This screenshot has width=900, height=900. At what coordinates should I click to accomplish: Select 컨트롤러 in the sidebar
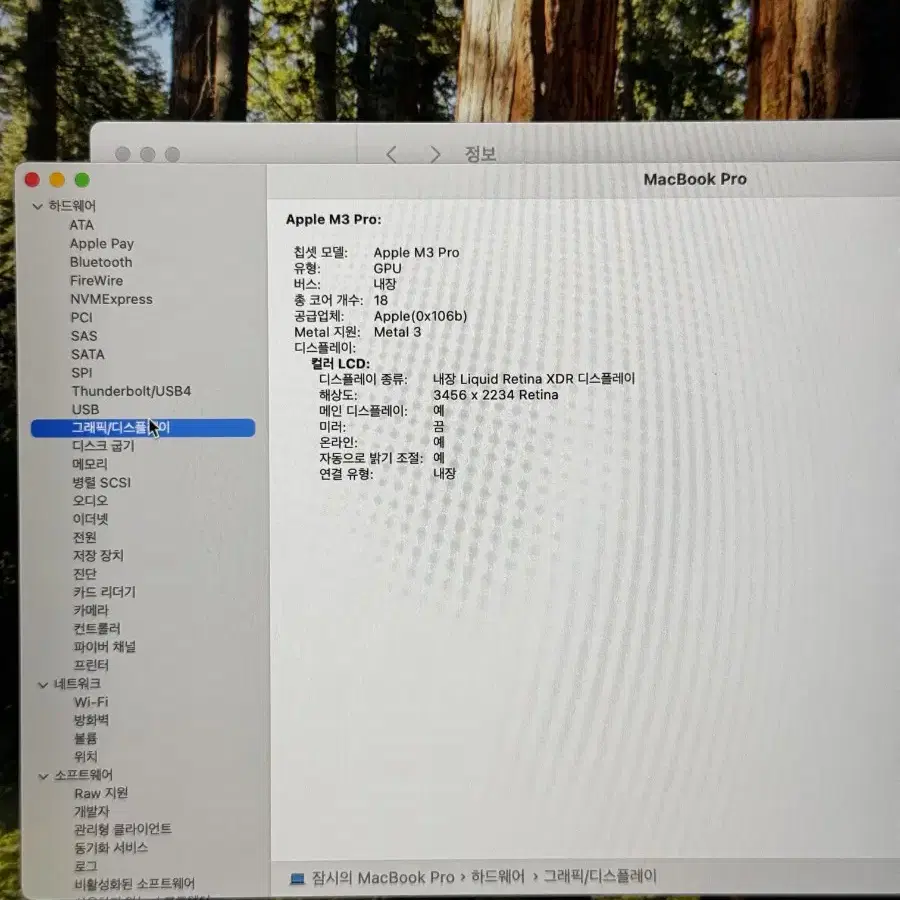pos(97,629)
